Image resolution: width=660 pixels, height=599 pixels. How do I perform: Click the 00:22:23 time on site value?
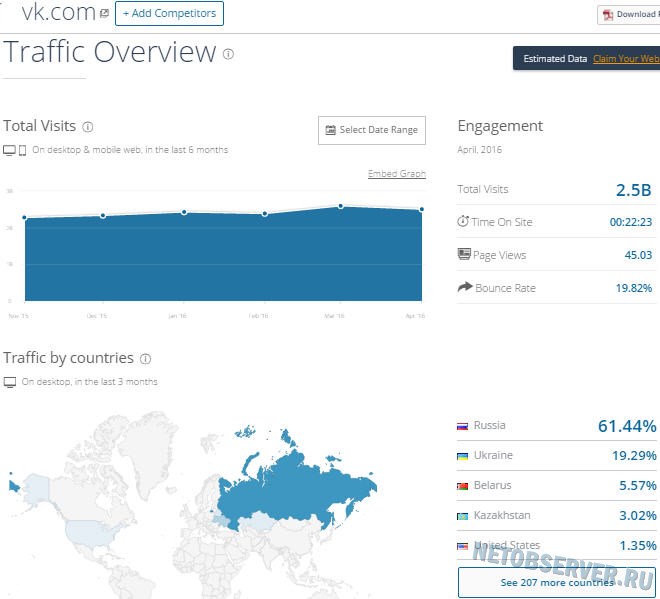(x=631, y=222)
